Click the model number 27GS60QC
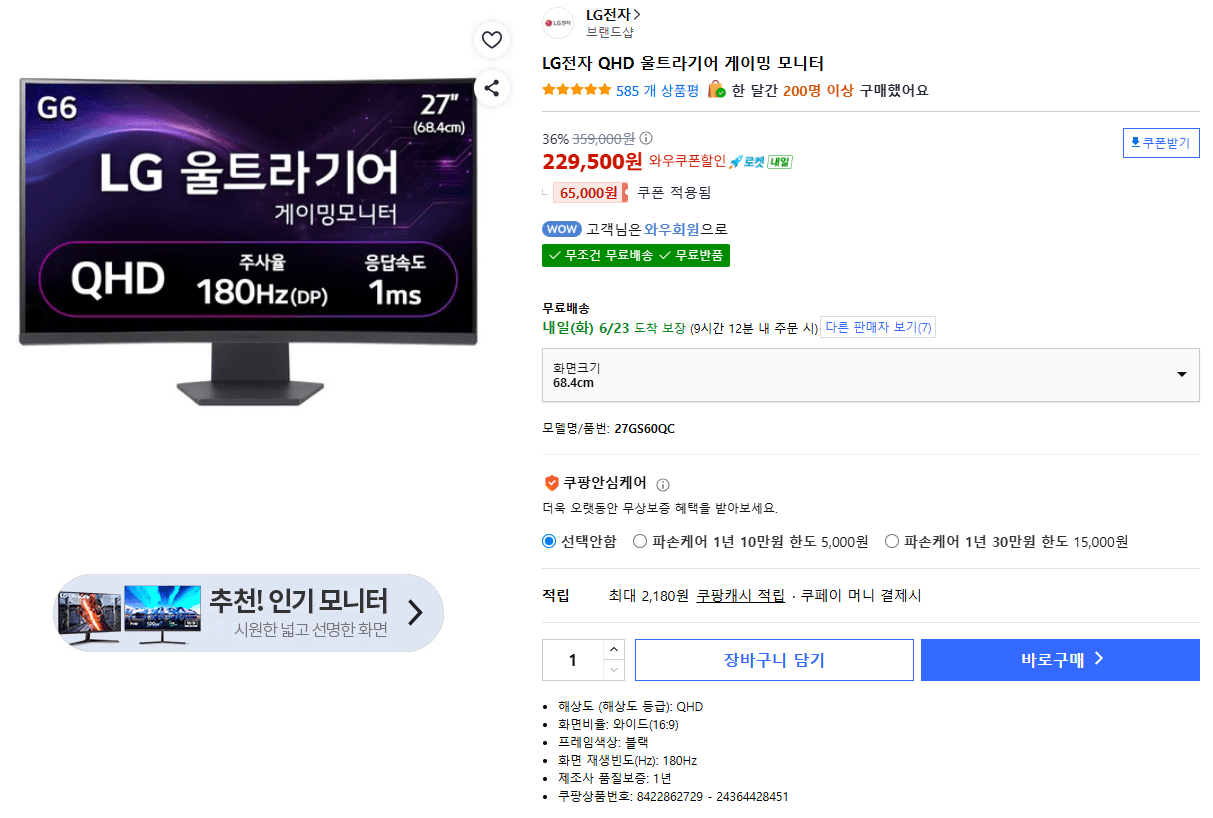The image size is (1213, 818). (644, 429)
